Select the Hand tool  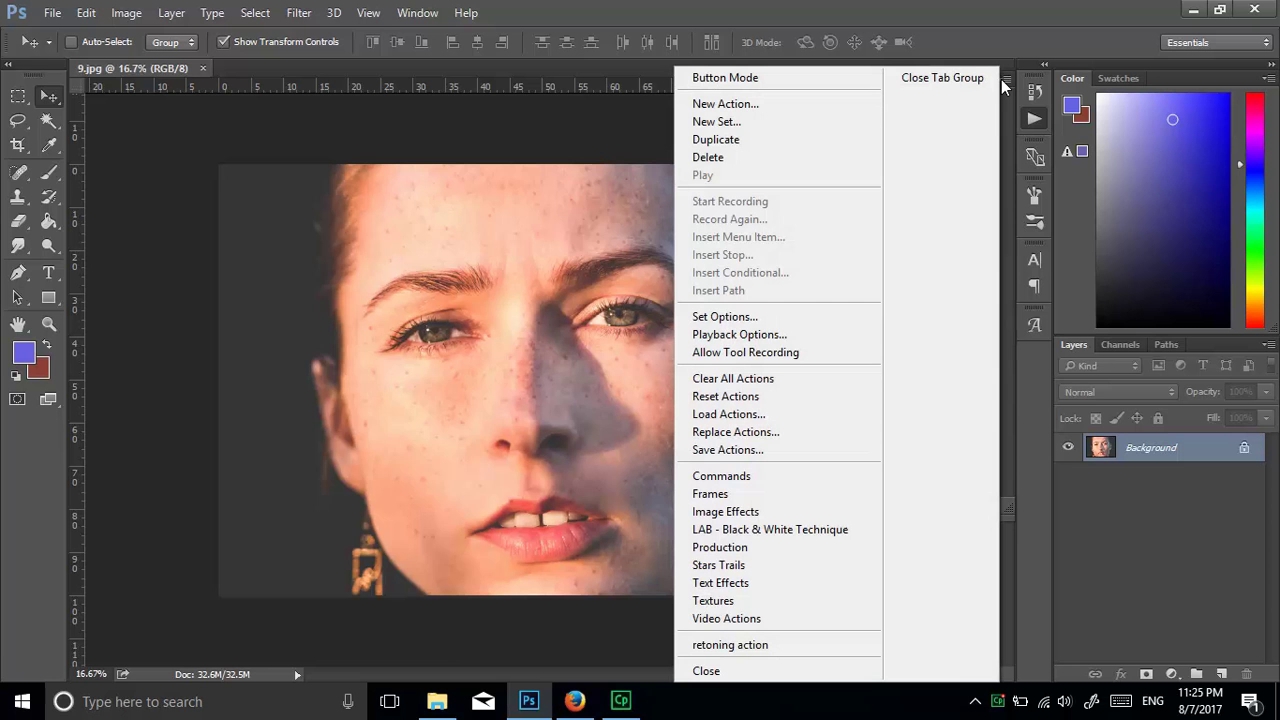[x=18, y=324]
